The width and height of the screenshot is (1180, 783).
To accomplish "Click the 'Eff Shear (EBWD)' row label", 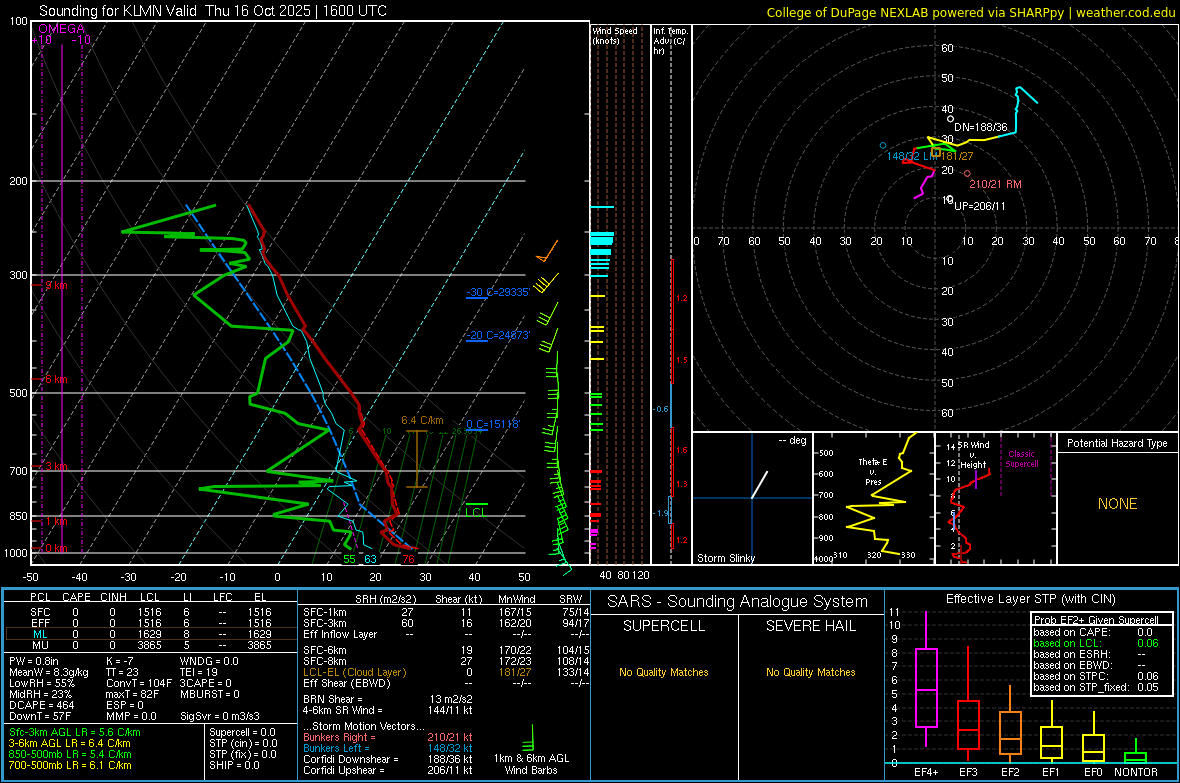I will tap(347, 683).
